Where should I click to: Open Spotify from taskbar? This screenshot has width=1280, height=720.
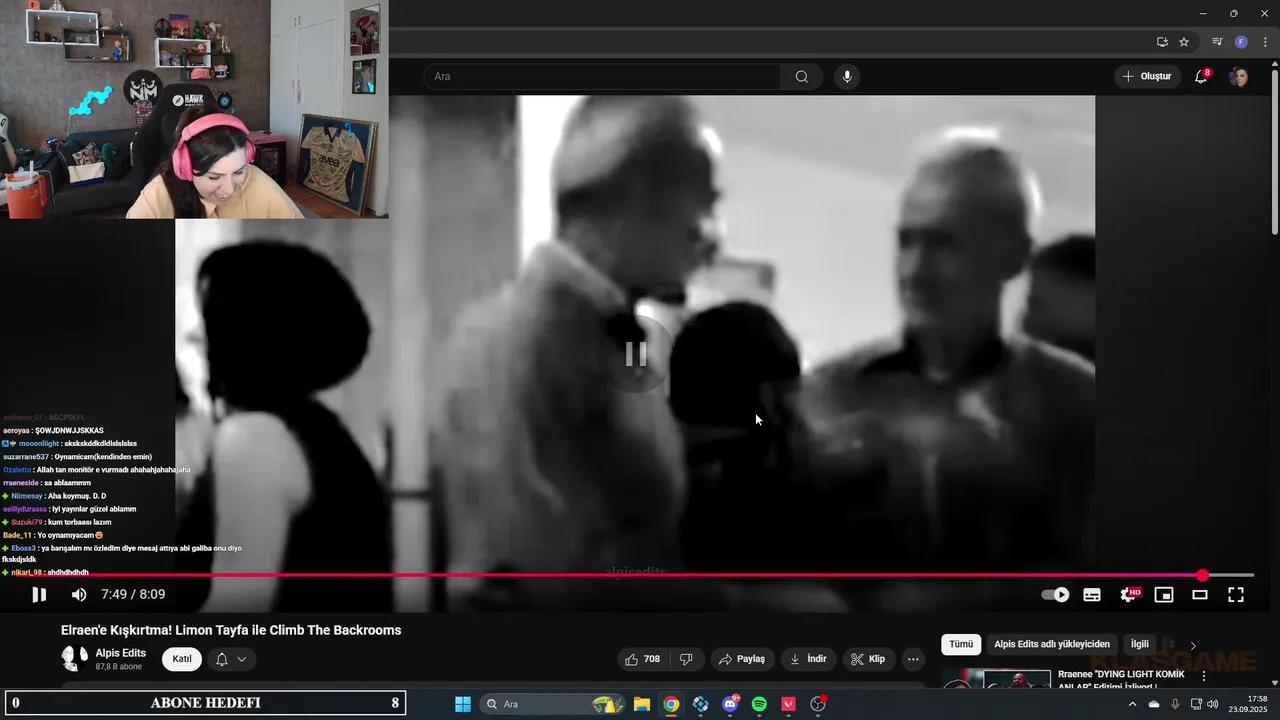[x=759, y=704]
